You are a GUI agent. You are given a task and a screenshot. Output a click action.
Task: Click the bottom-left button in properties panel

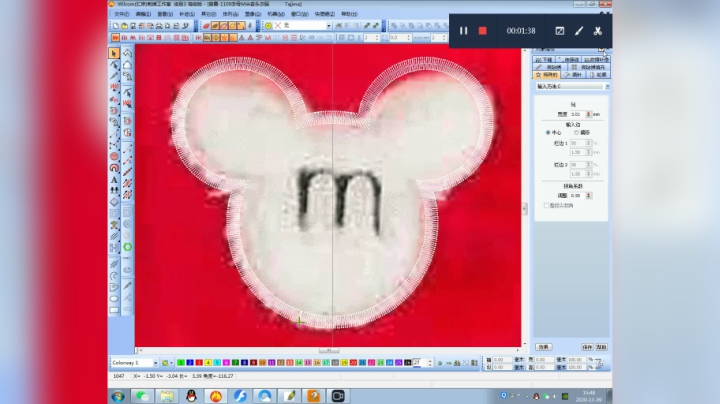click(544, 347)
